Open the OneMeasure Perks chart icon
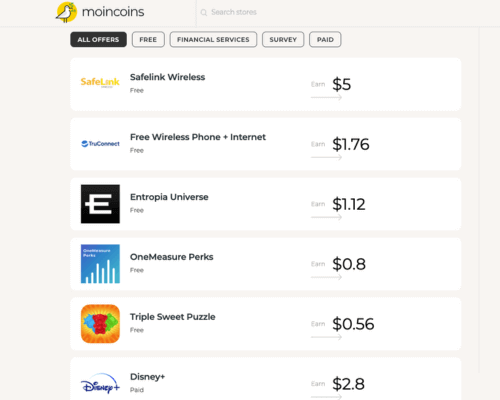This screenshot has height=400, width=500. coord(100,264)
